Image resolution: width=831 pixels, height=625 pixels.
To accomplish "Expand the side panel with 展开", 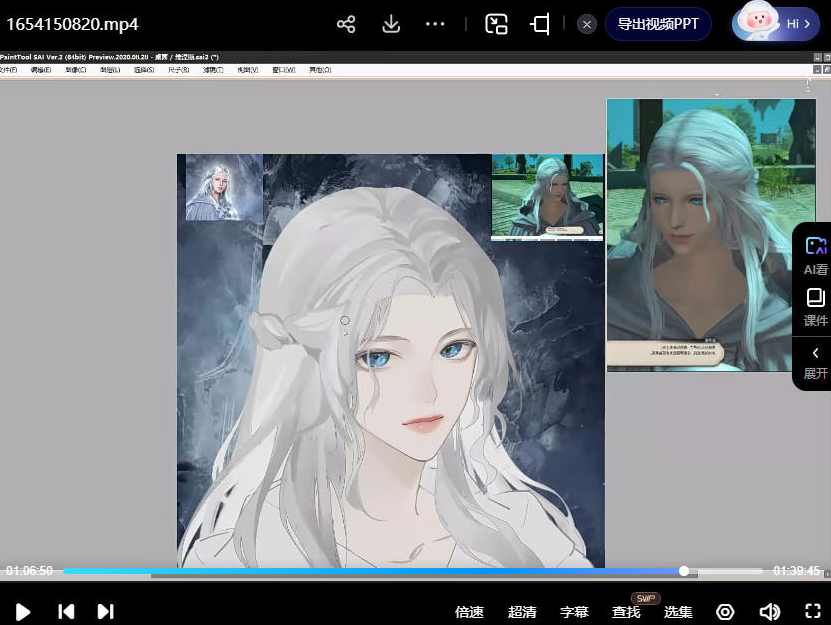I will tap(815, 362).
